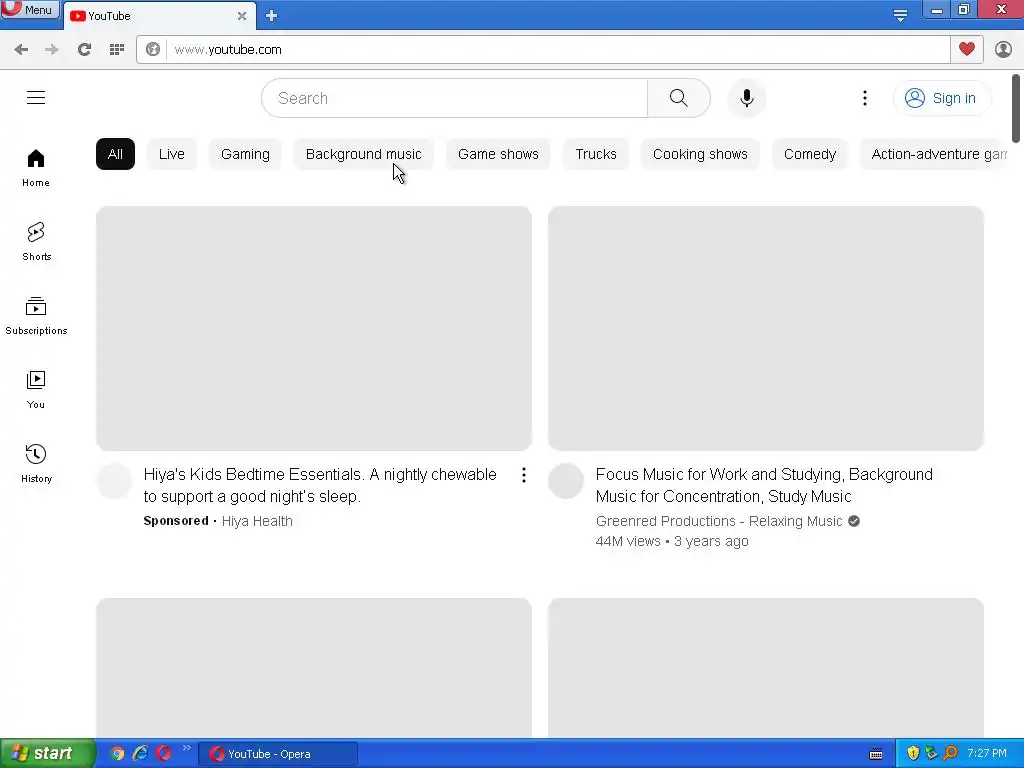Select the Background music chip
Image resolution: width=1024 pixels, height=768 pixels.
coord(364,154)
